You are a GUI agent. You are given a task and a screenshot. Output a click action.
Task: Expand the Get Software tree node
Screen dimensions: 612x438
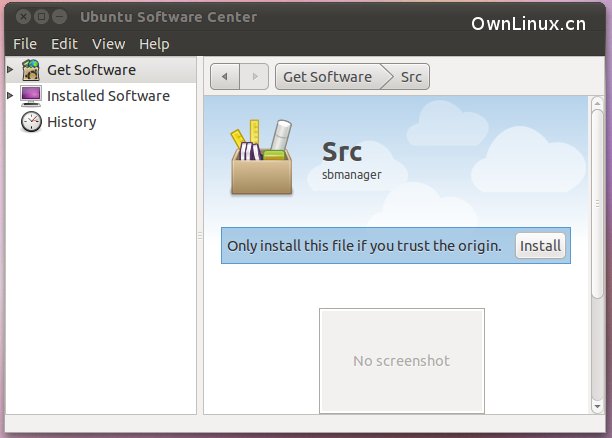pyautogui.click(x=10, y=70)
